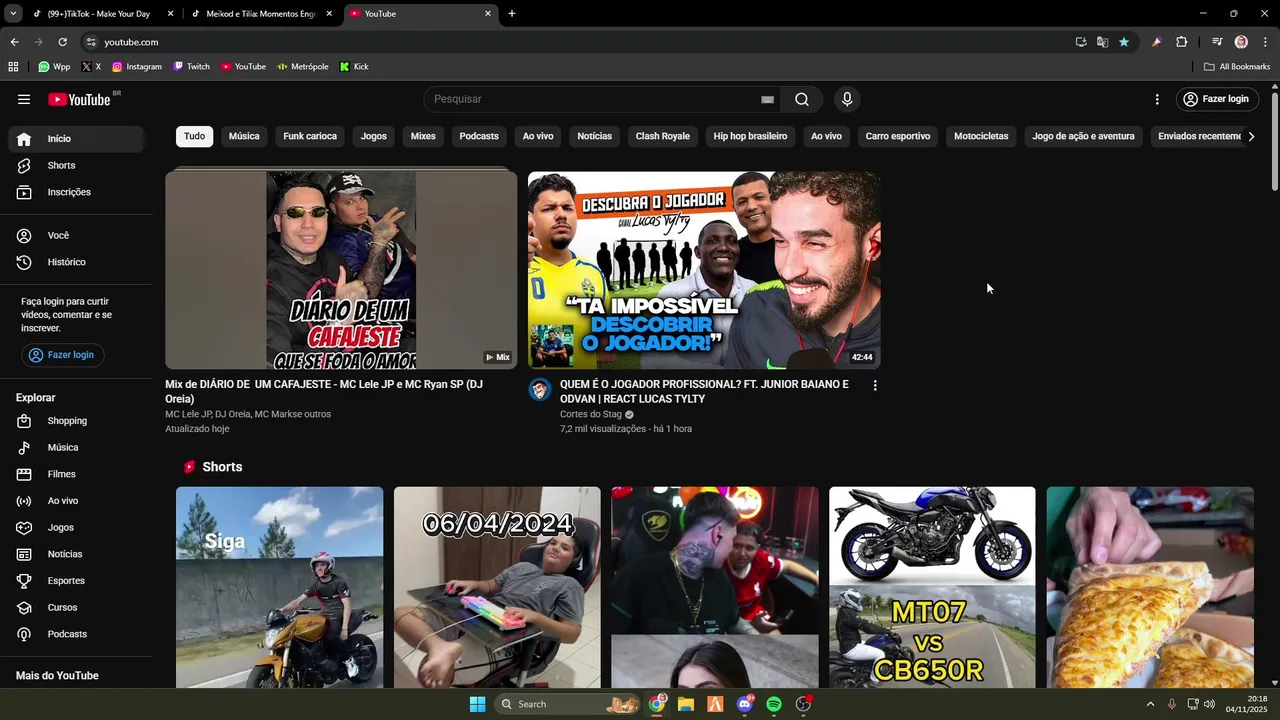The image size is (1280, 720).
Task: Open video title QUEM É O JOGADOR PROFISSIONAL
Action: 704,391
